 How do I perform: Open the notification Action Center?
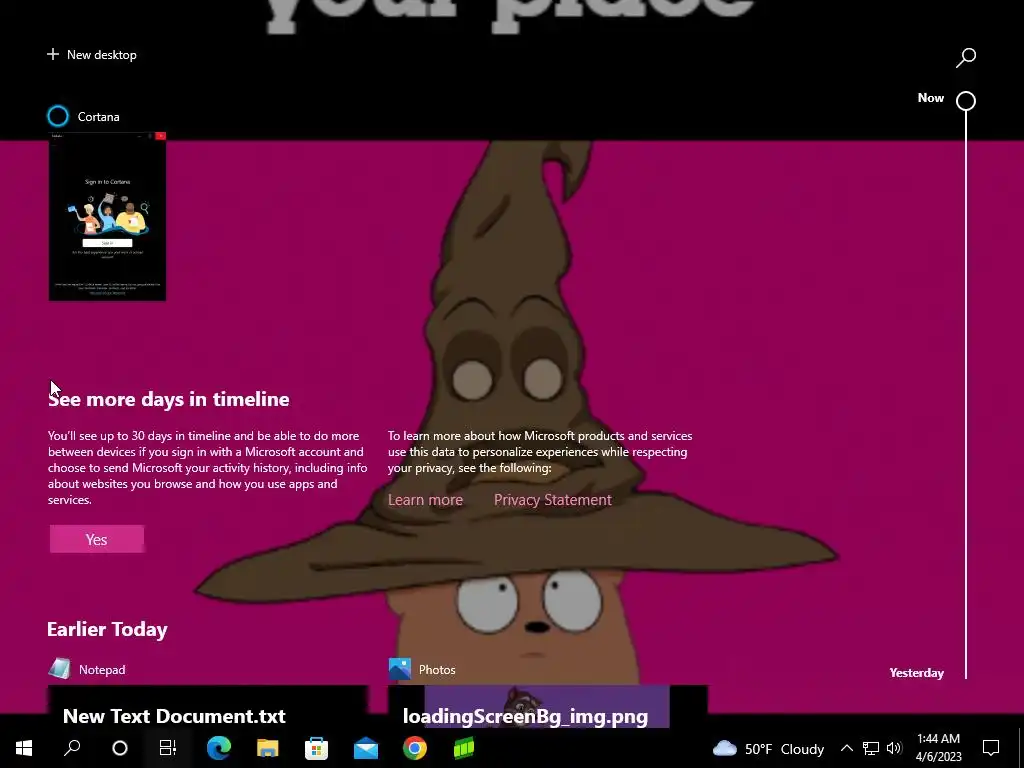(991, 748)
